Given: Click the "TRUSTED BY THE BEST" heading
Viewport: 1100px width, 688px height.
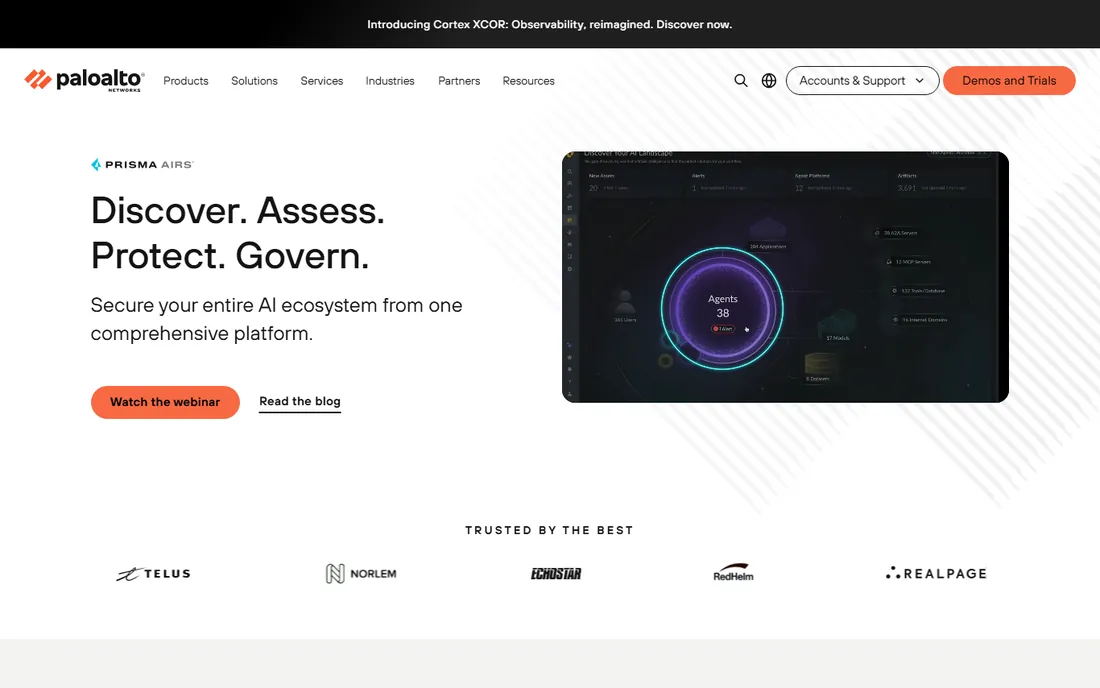Looking at the screenshot, I should [x=549, y=530].
